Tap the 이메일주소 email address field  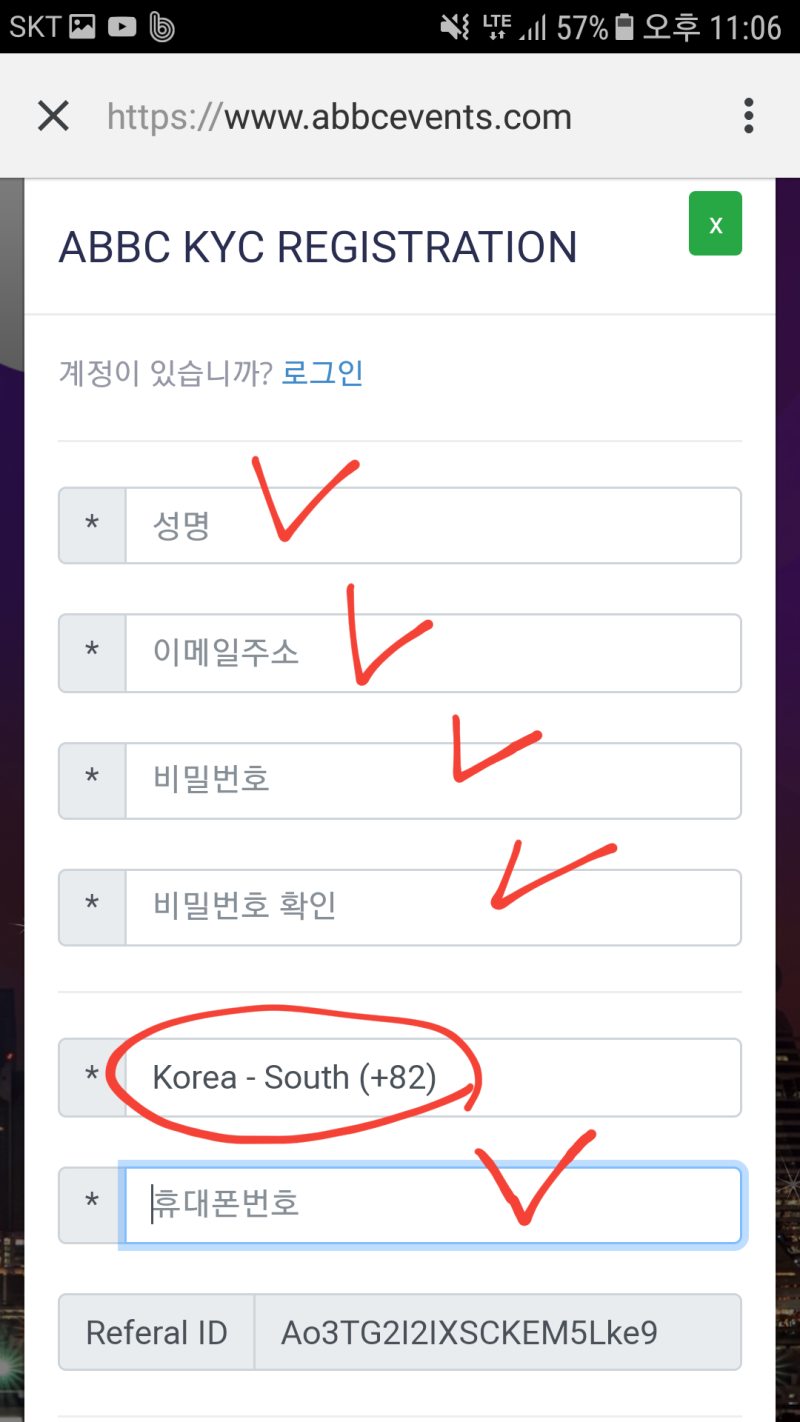point(430,653)
